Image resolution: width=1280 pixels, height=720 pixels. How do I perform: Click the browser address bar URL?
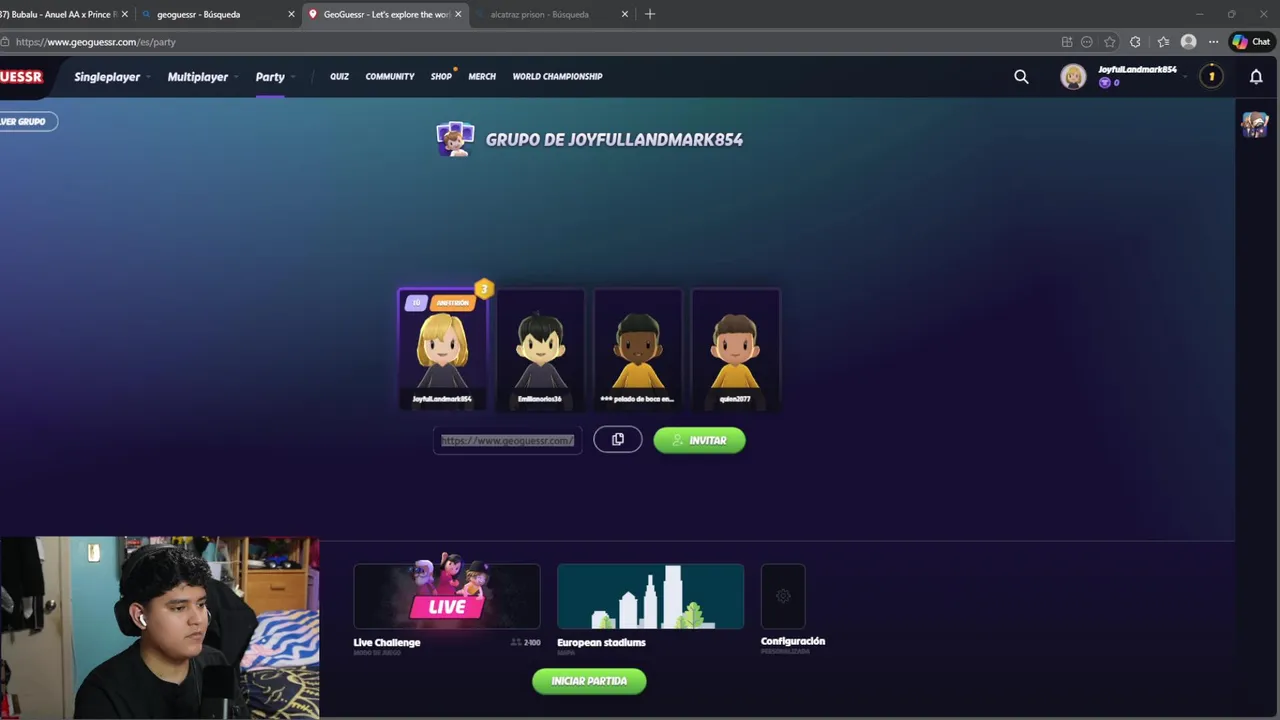point(96,42)
